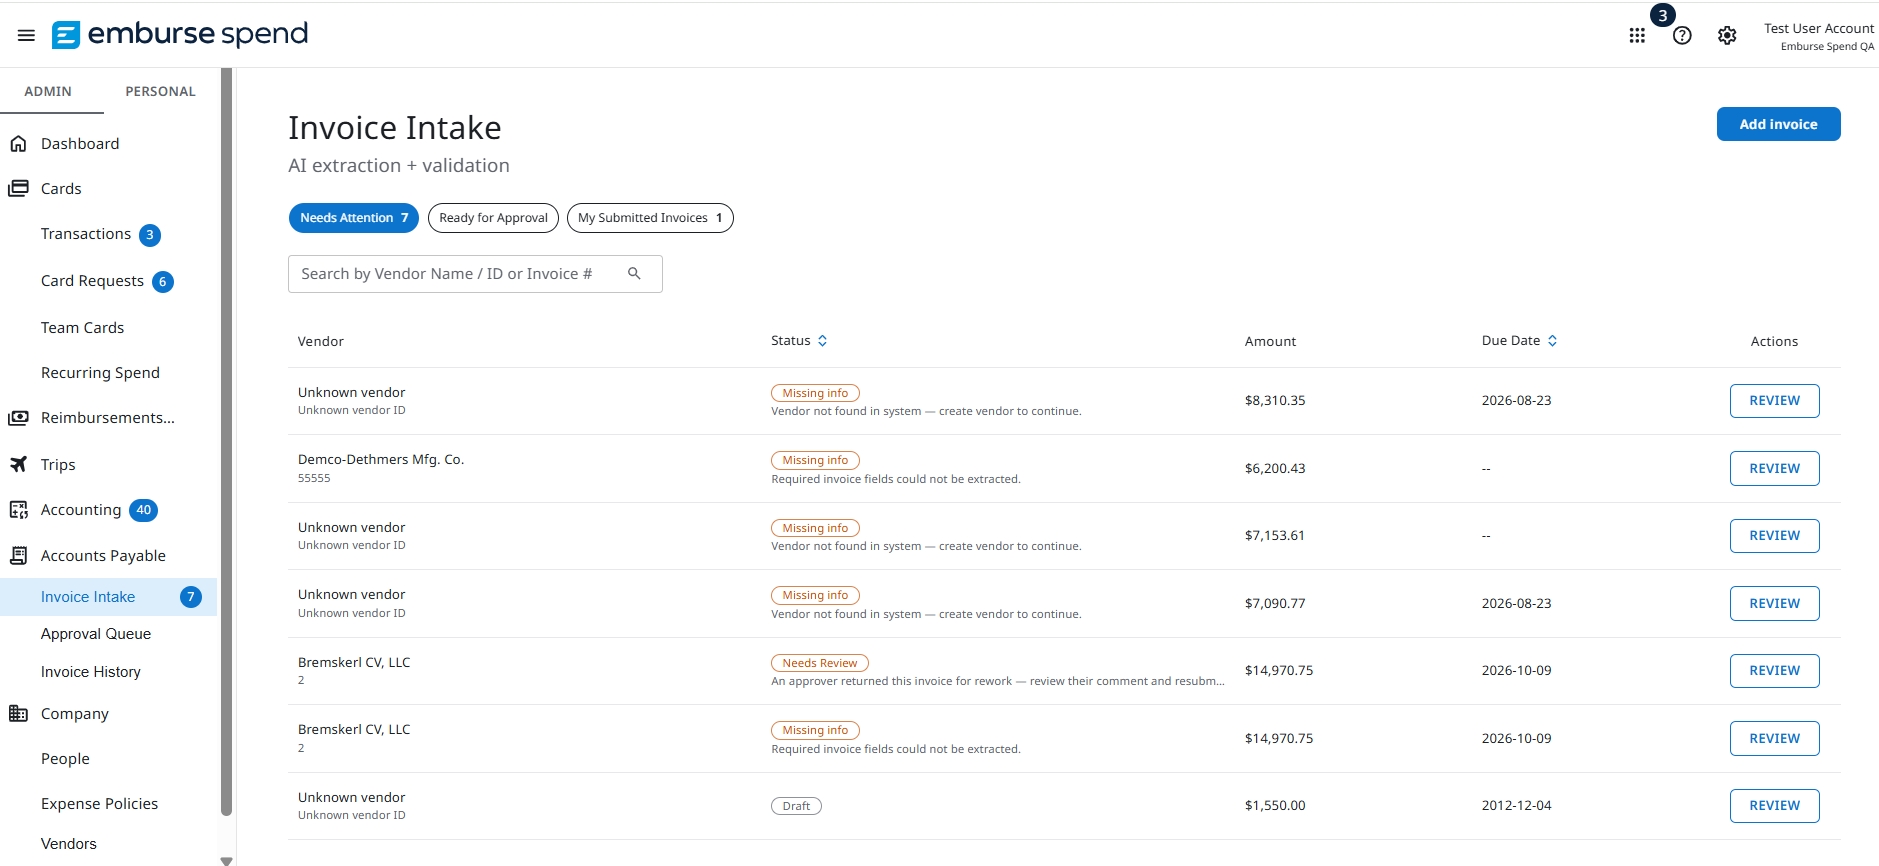Viewport: 1879px width, 866px height.
Task: Click the Accounts Payable receipt icon
Action: pos(18,555)
